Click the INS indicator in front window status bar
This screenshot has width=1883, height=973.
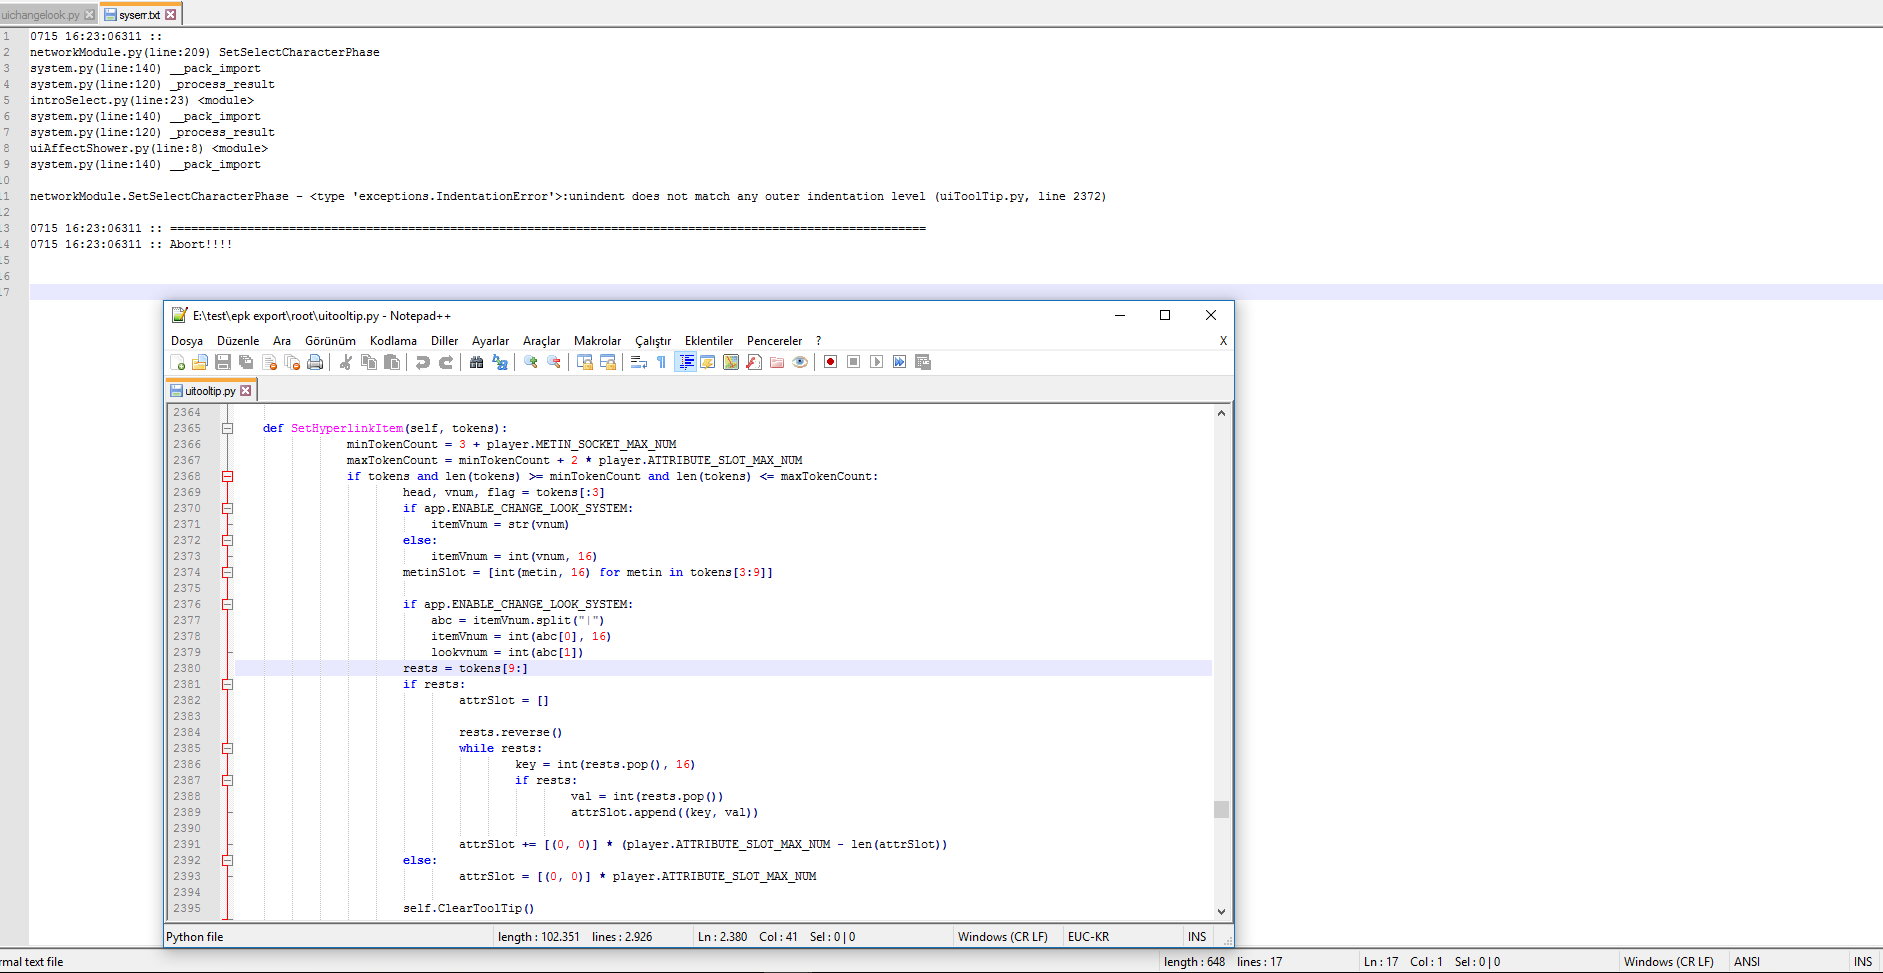1197,937
